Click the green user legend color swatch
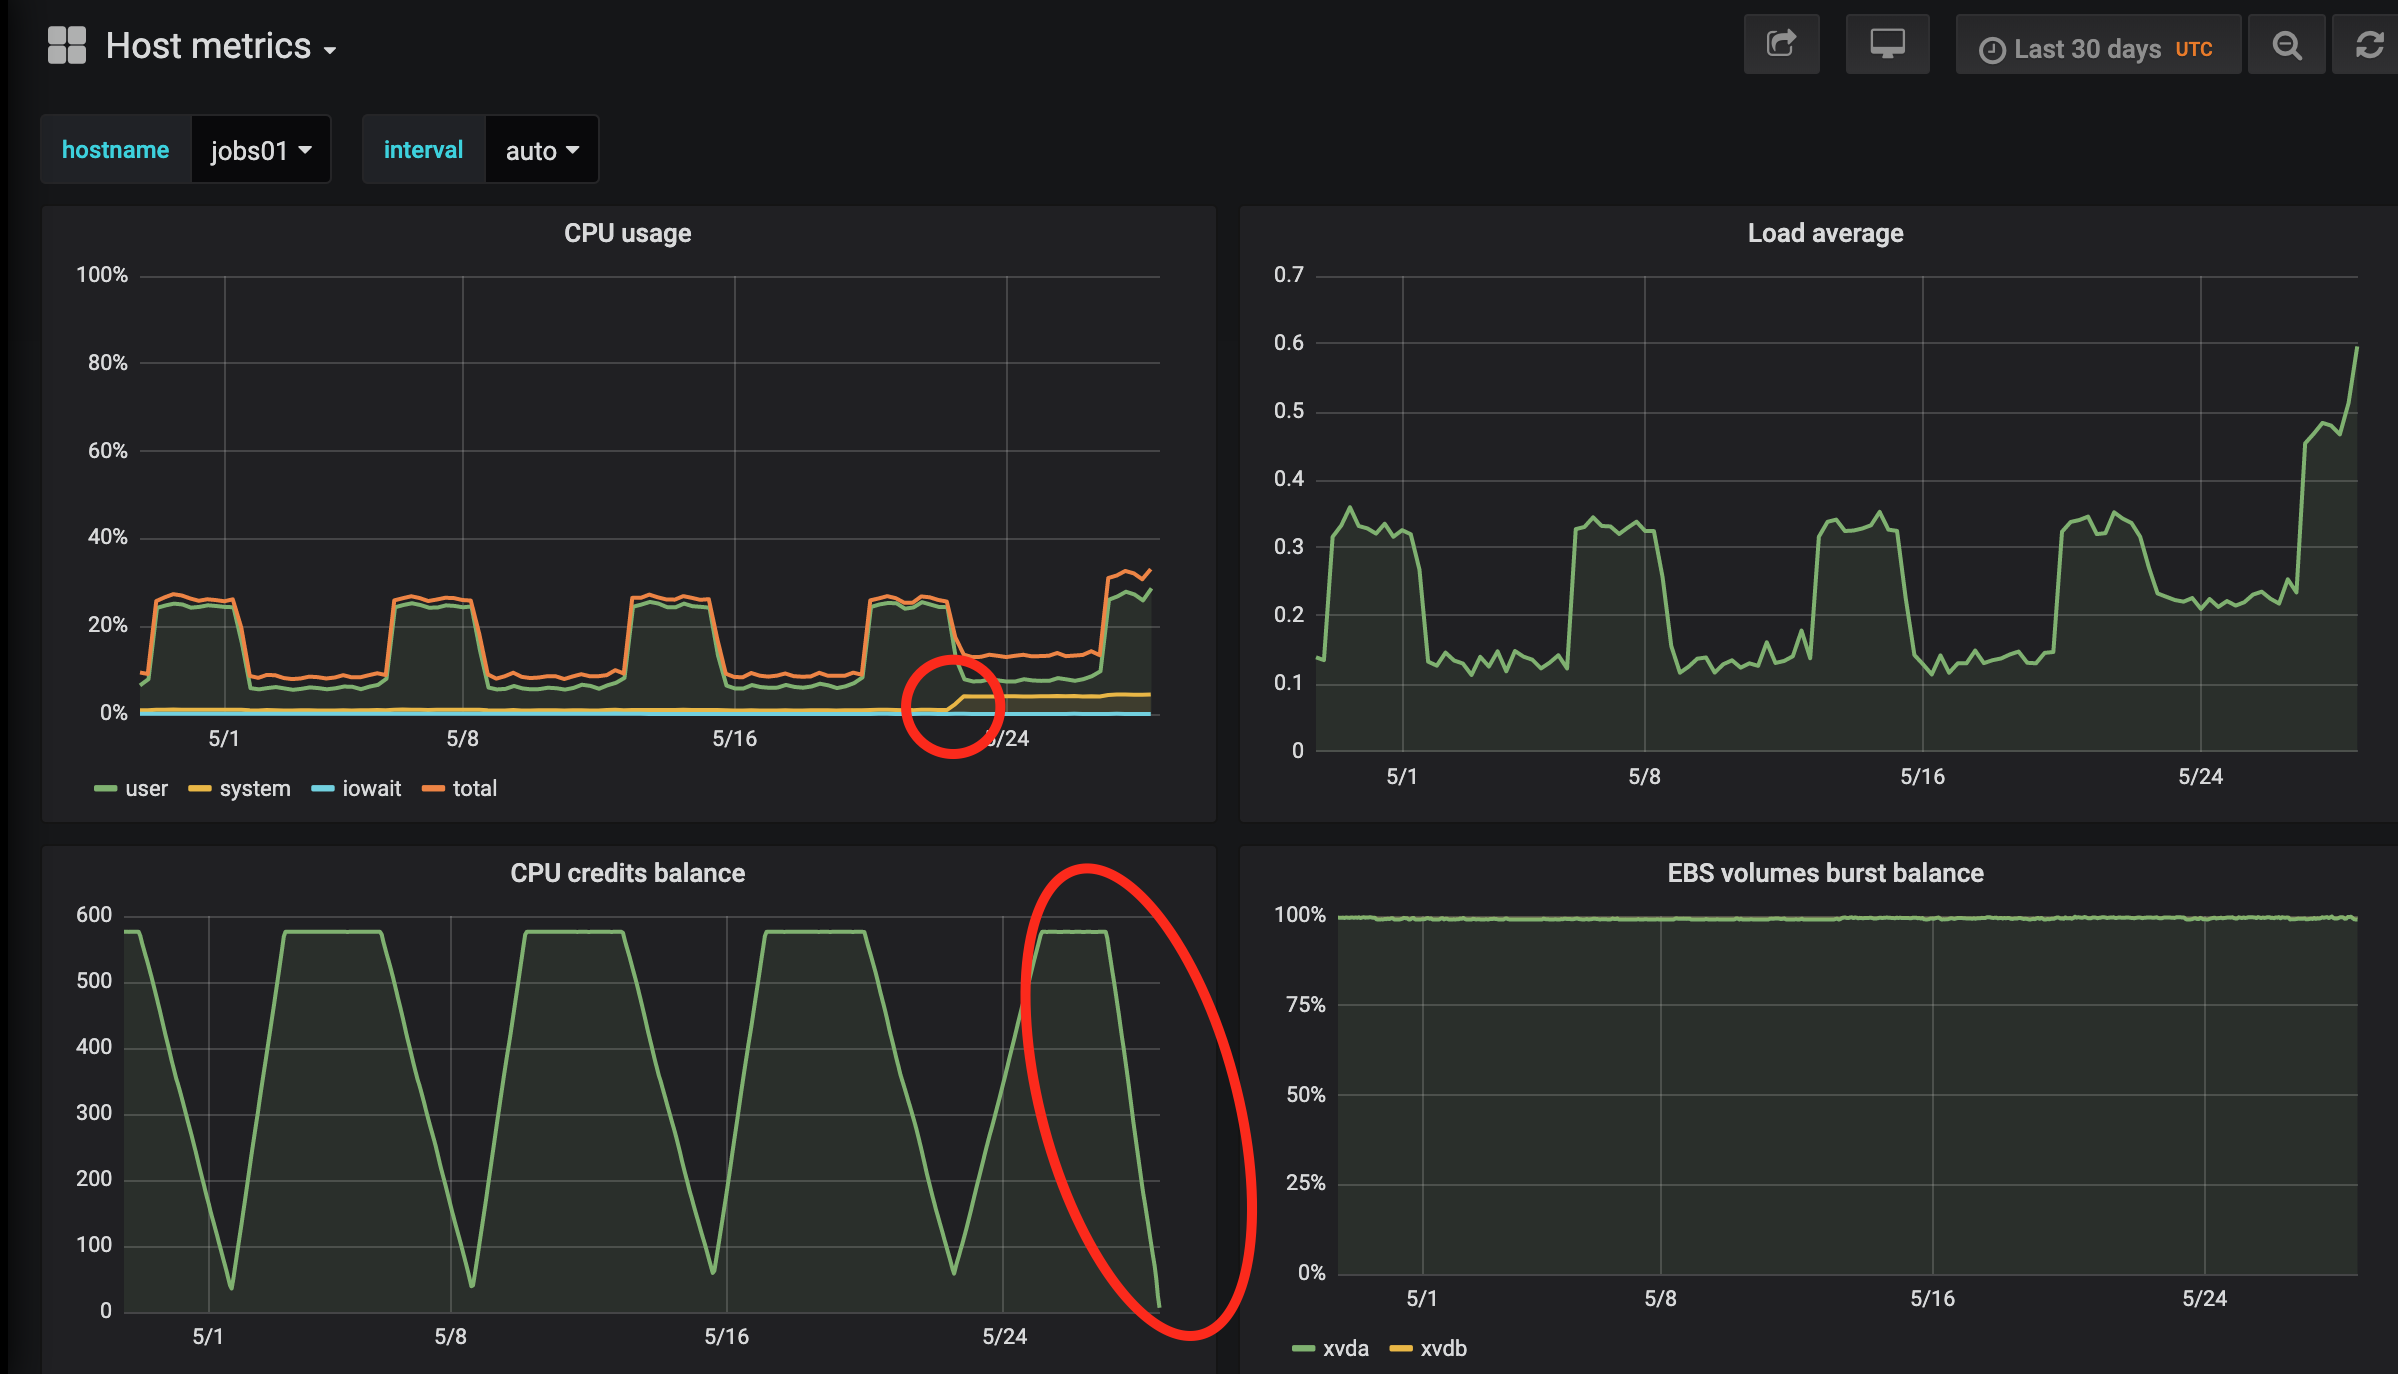2398x1374 pixels. coord(105,790)
